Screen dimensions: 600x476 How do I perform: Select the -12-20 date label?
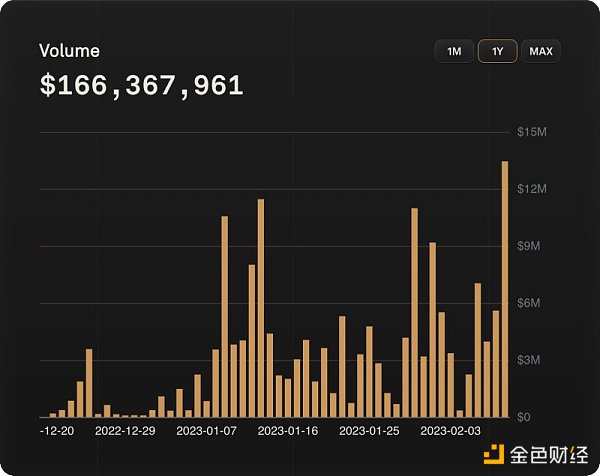tap(57, 431)
